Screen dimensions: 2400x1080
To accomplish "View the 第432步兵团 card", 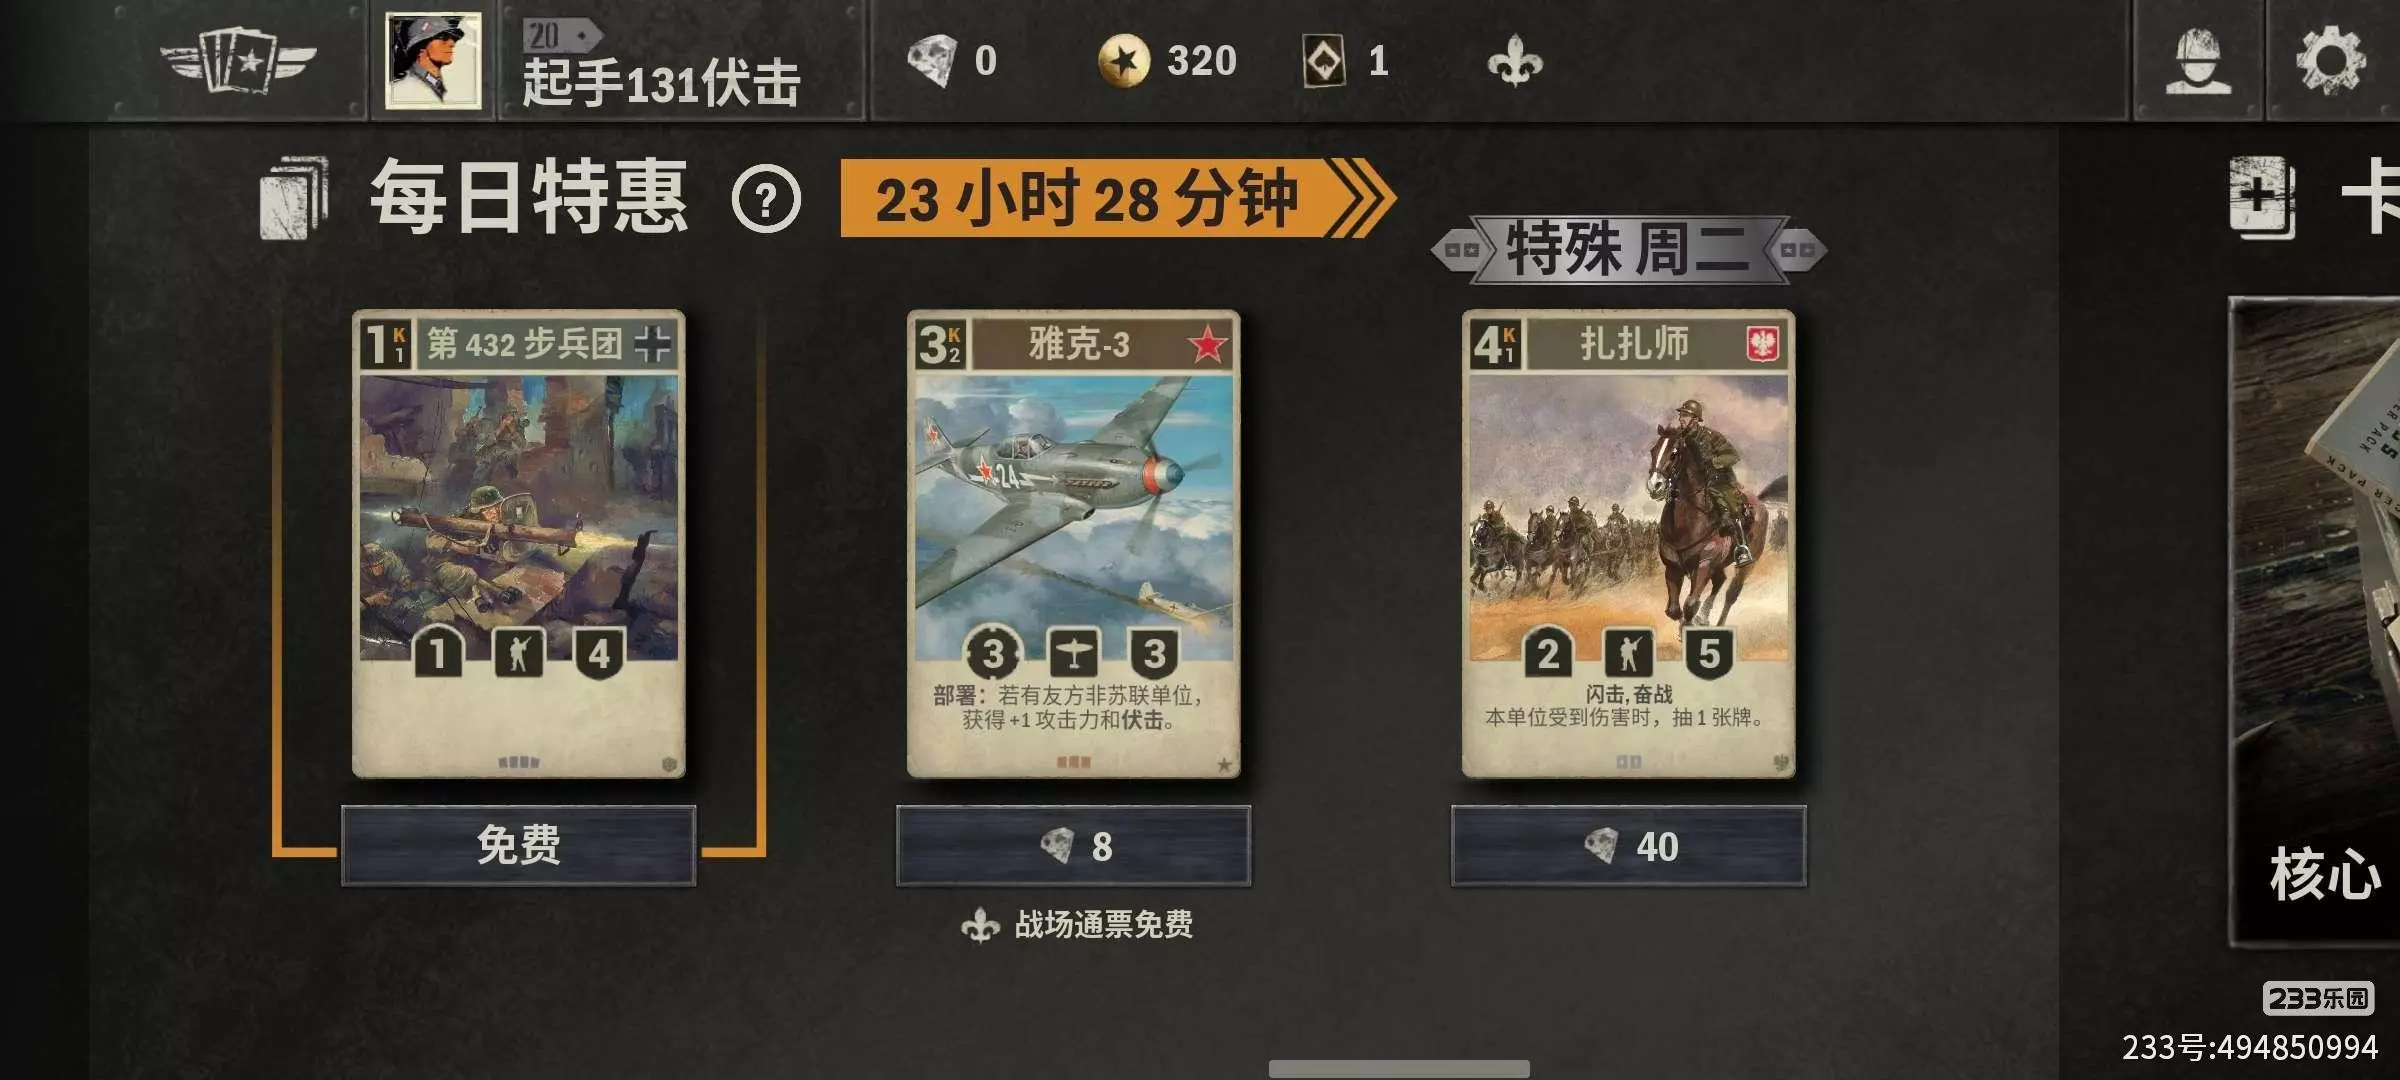I will 518,544.
